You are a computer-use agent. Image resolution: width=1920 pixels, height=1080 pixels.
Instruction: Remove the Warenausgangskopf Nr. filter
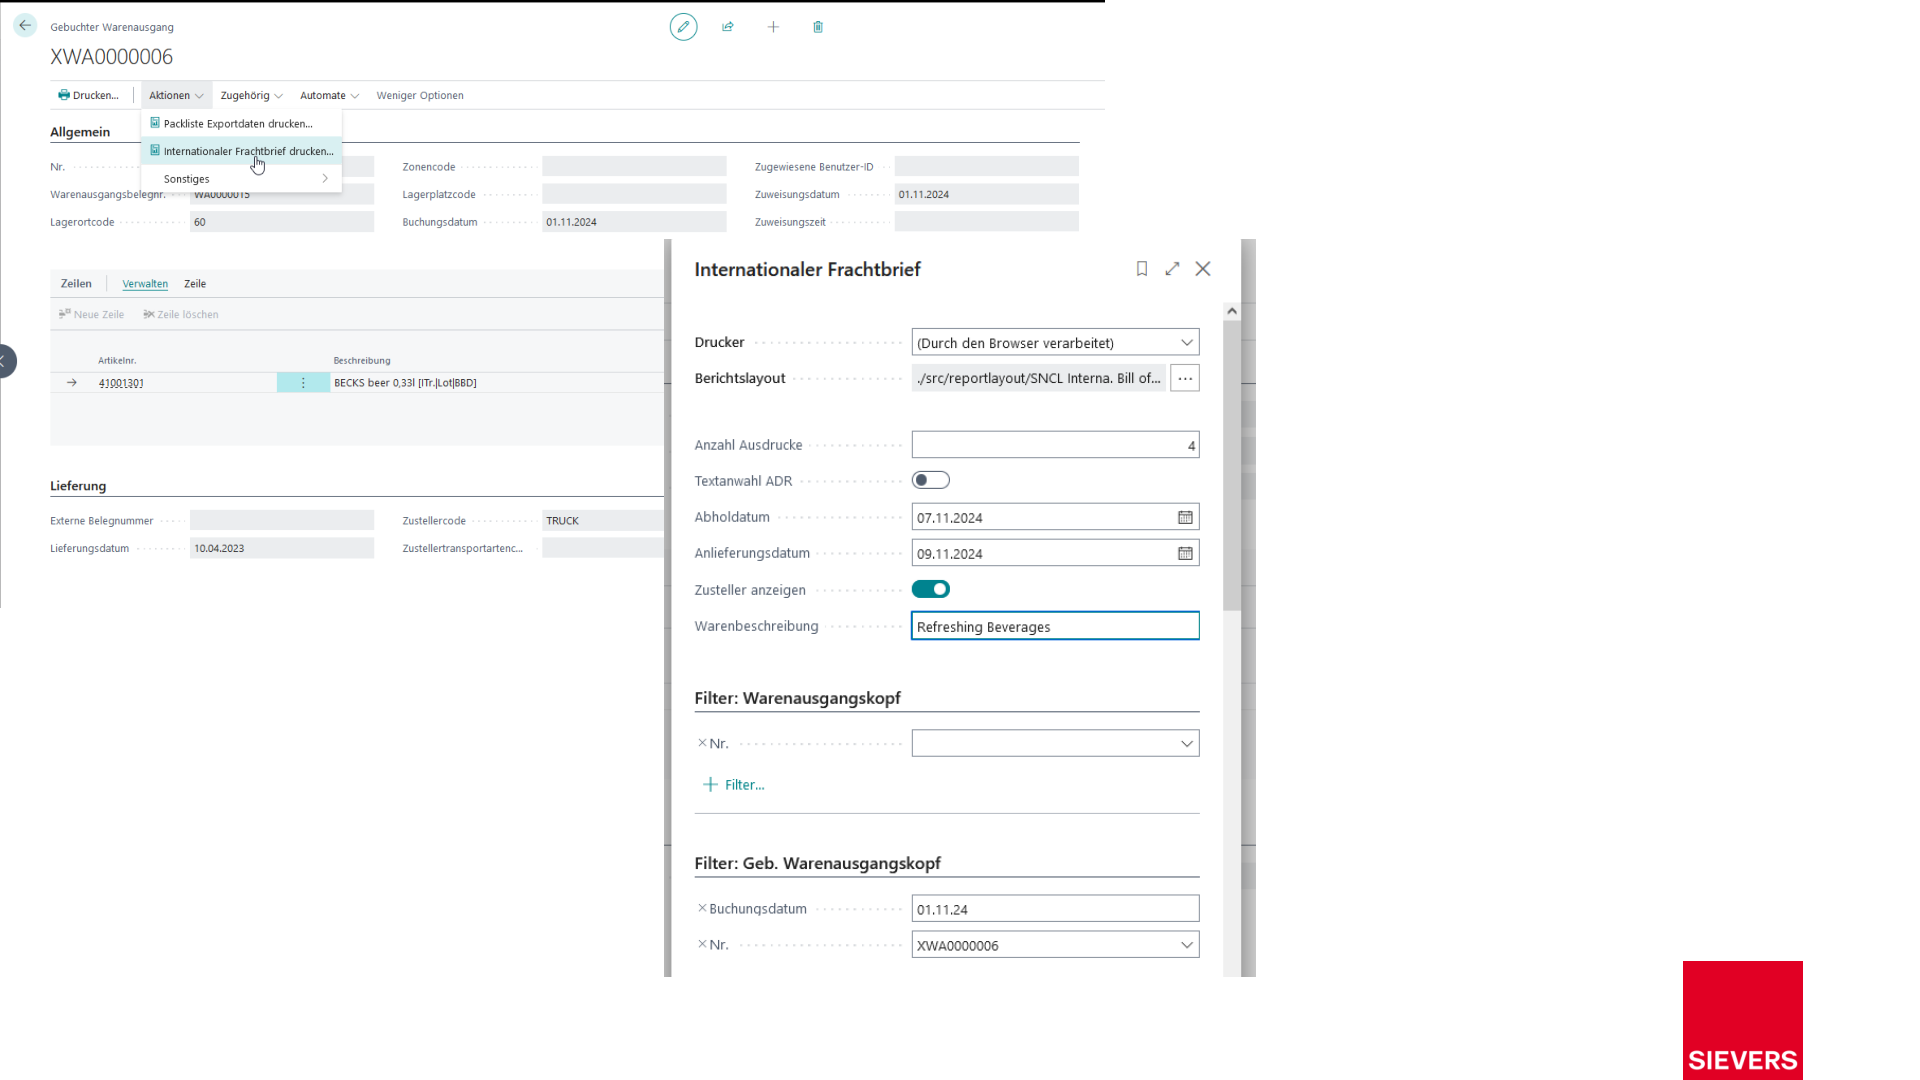(702, 743)
